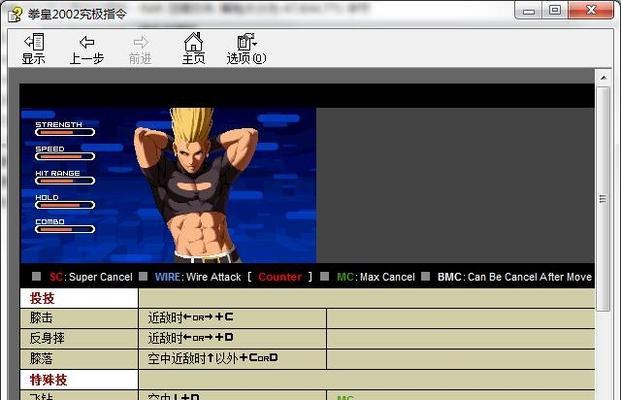Click the 近敌时←or→+D command cell
This screenshot has width=621, height=400.
coord(232,339)
